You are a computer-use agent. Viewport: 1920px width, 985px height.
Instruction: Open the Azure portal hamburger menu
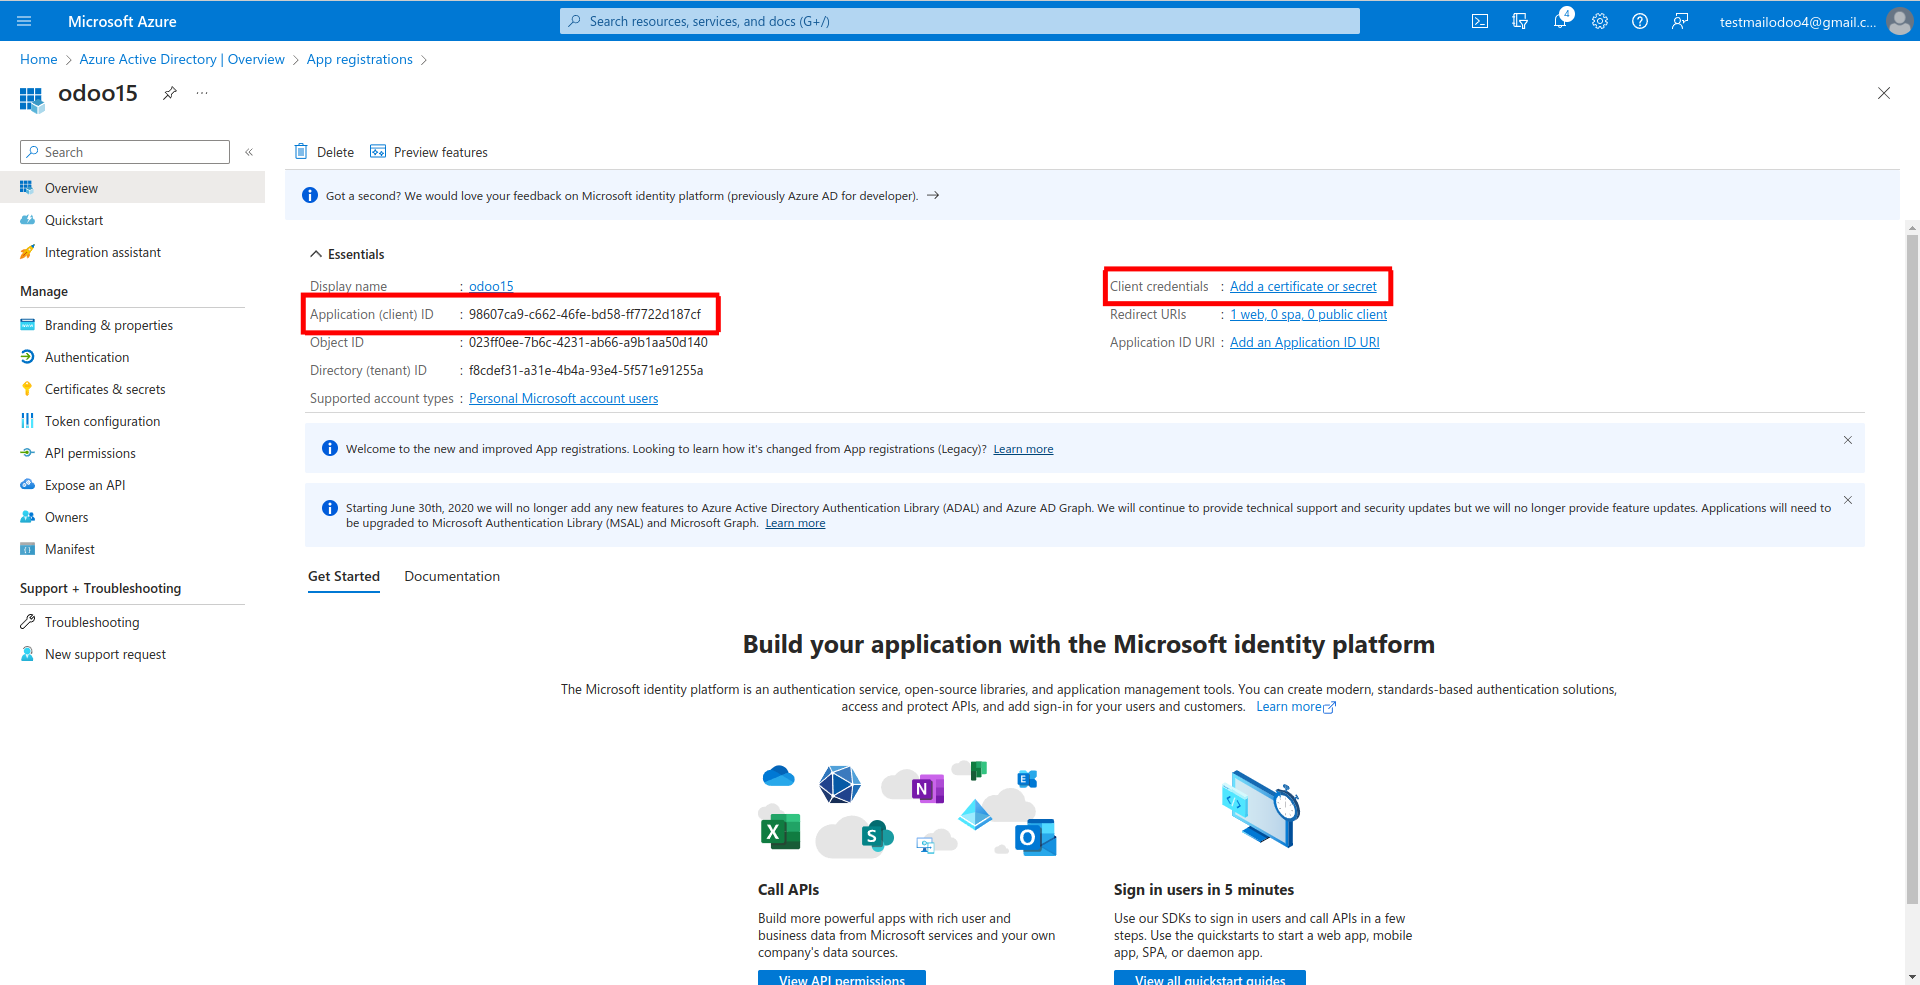25,21
